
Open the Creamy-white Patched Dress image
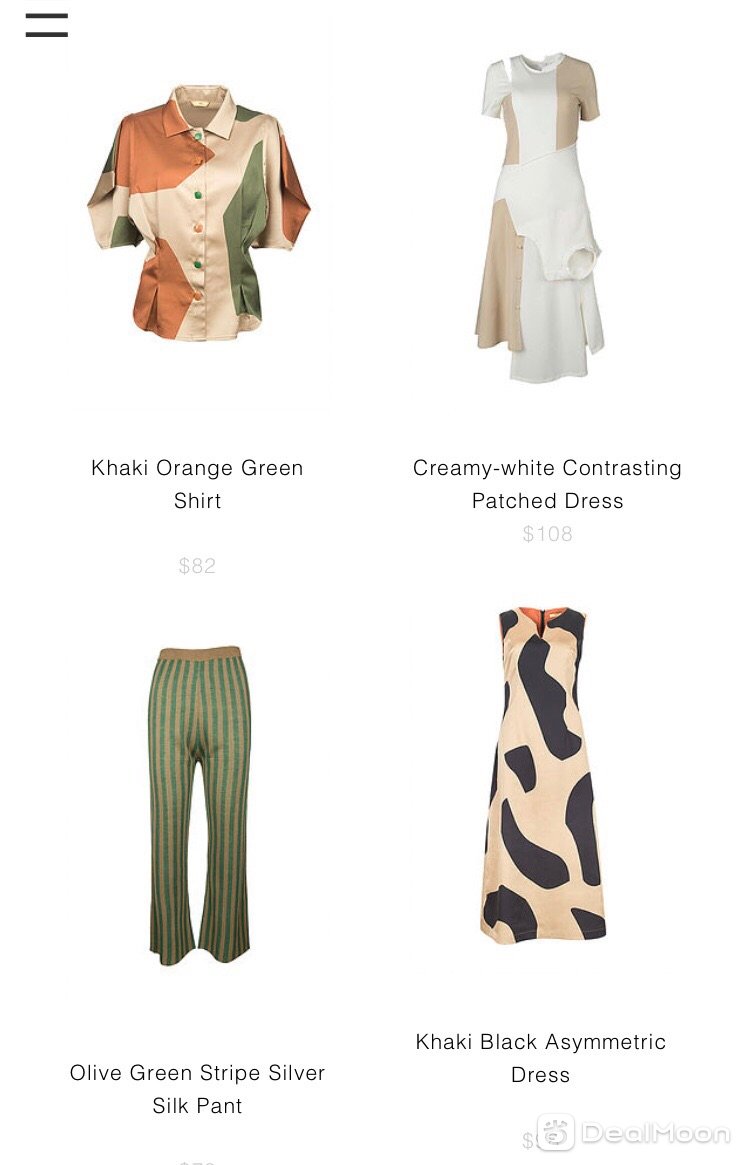(x=540, y=217)
